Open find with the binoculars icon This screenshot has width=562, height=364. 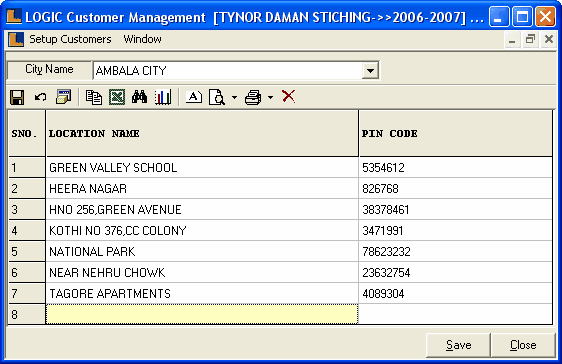pos(139,97)
